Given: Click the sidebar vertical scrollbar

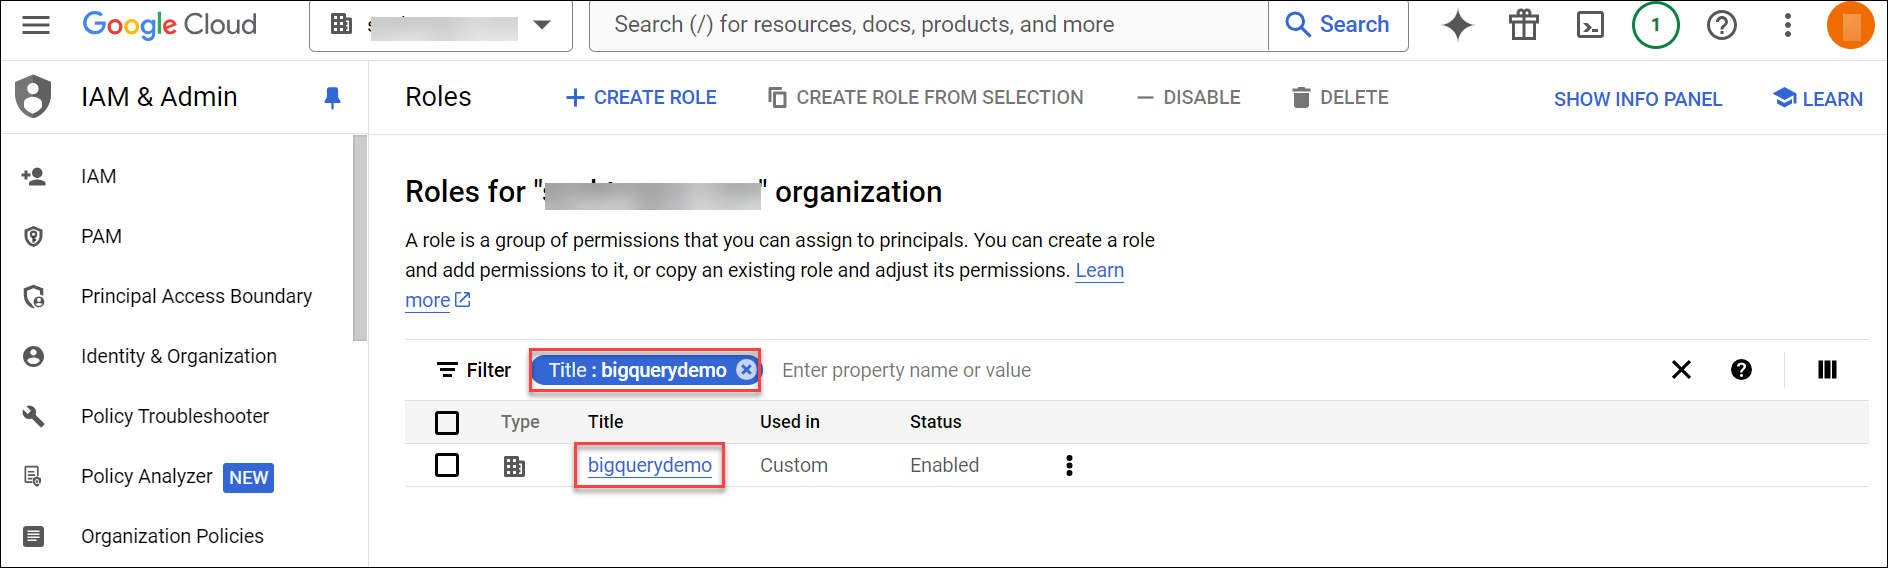Looking at the screenshot, I should point(360,238).
